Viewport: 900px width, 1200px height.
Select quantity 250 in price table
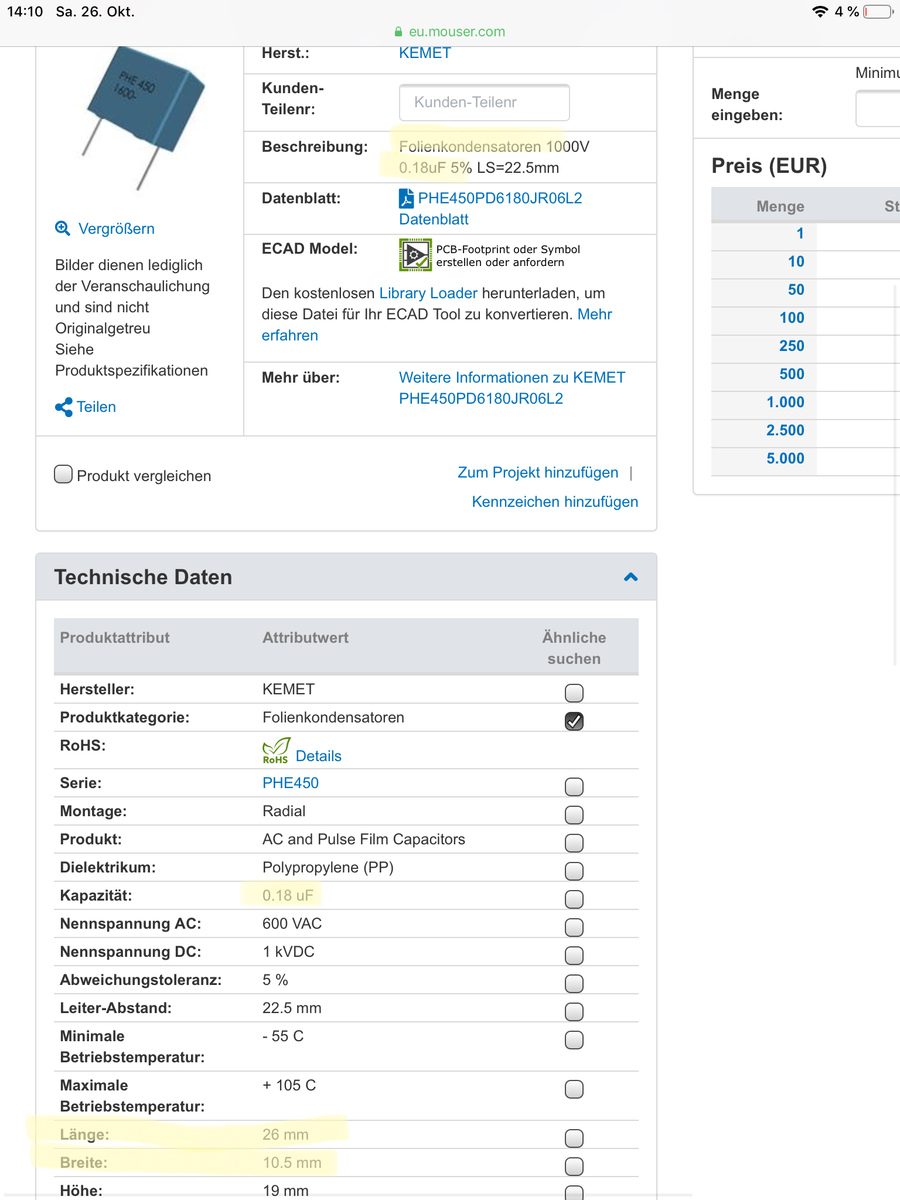(x=792, y=345)
